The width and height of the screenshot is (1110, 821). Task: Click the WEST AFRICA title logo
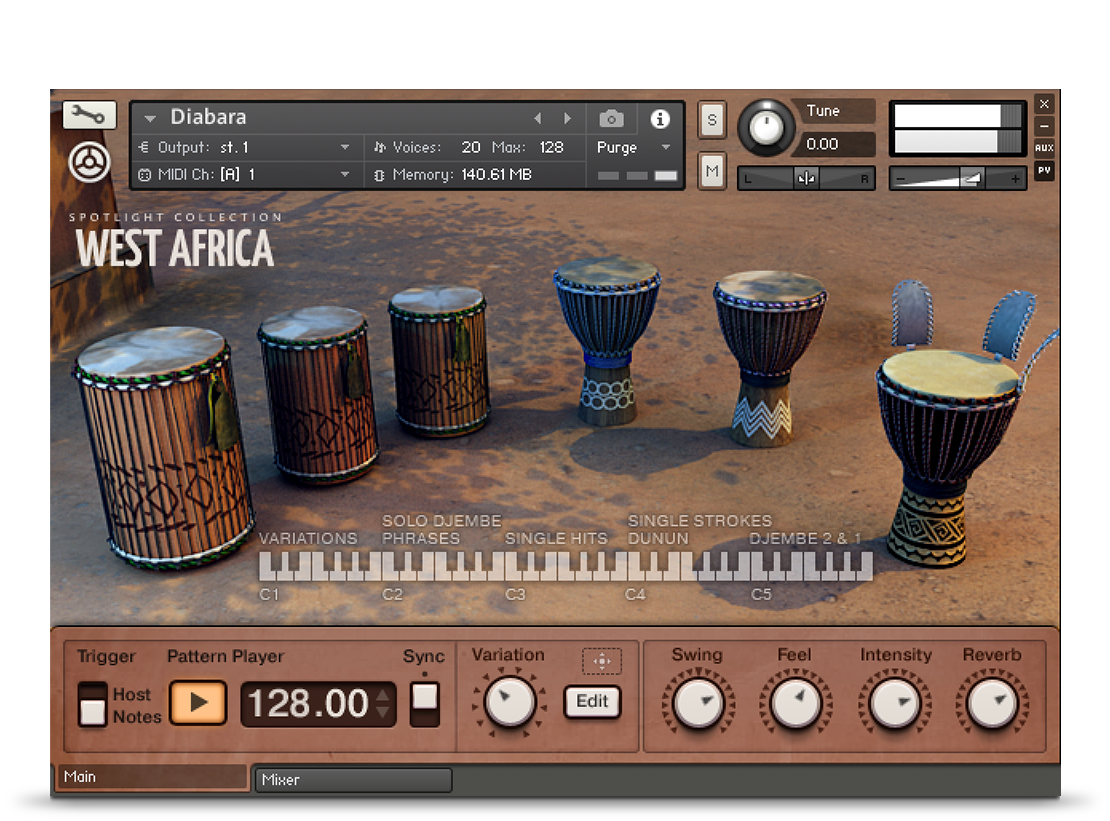click(174, 248)
